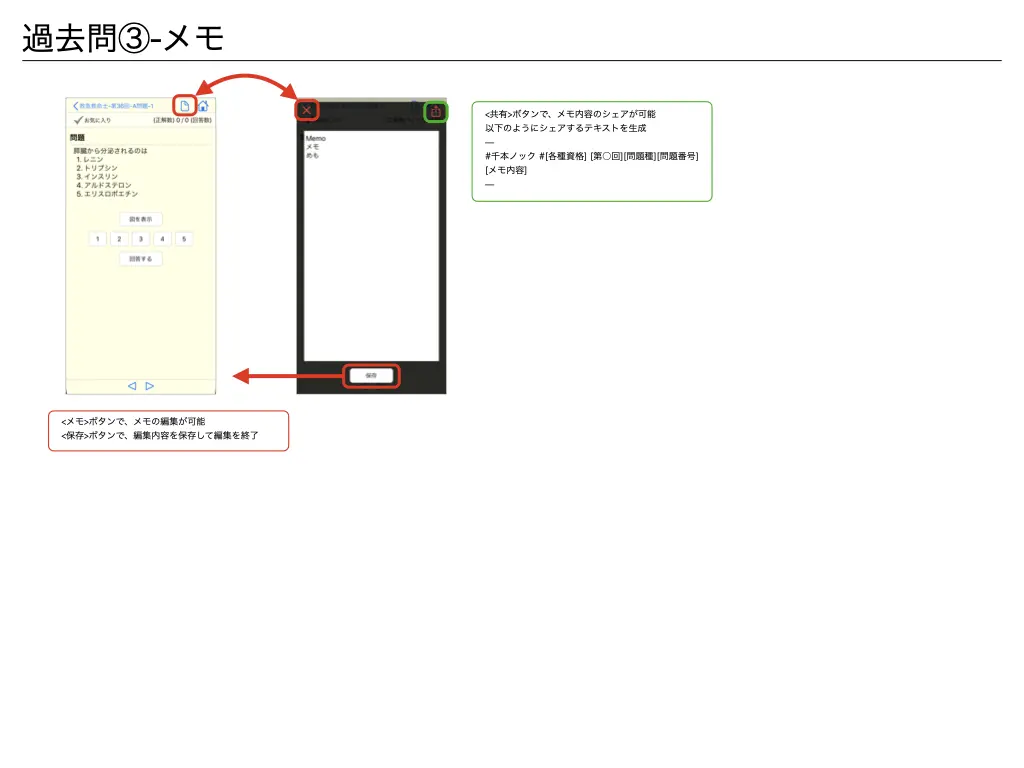The image size is (1024, 768).
Task: Select answer text 5. エリスロポエチン
Action: pos(107,194)
